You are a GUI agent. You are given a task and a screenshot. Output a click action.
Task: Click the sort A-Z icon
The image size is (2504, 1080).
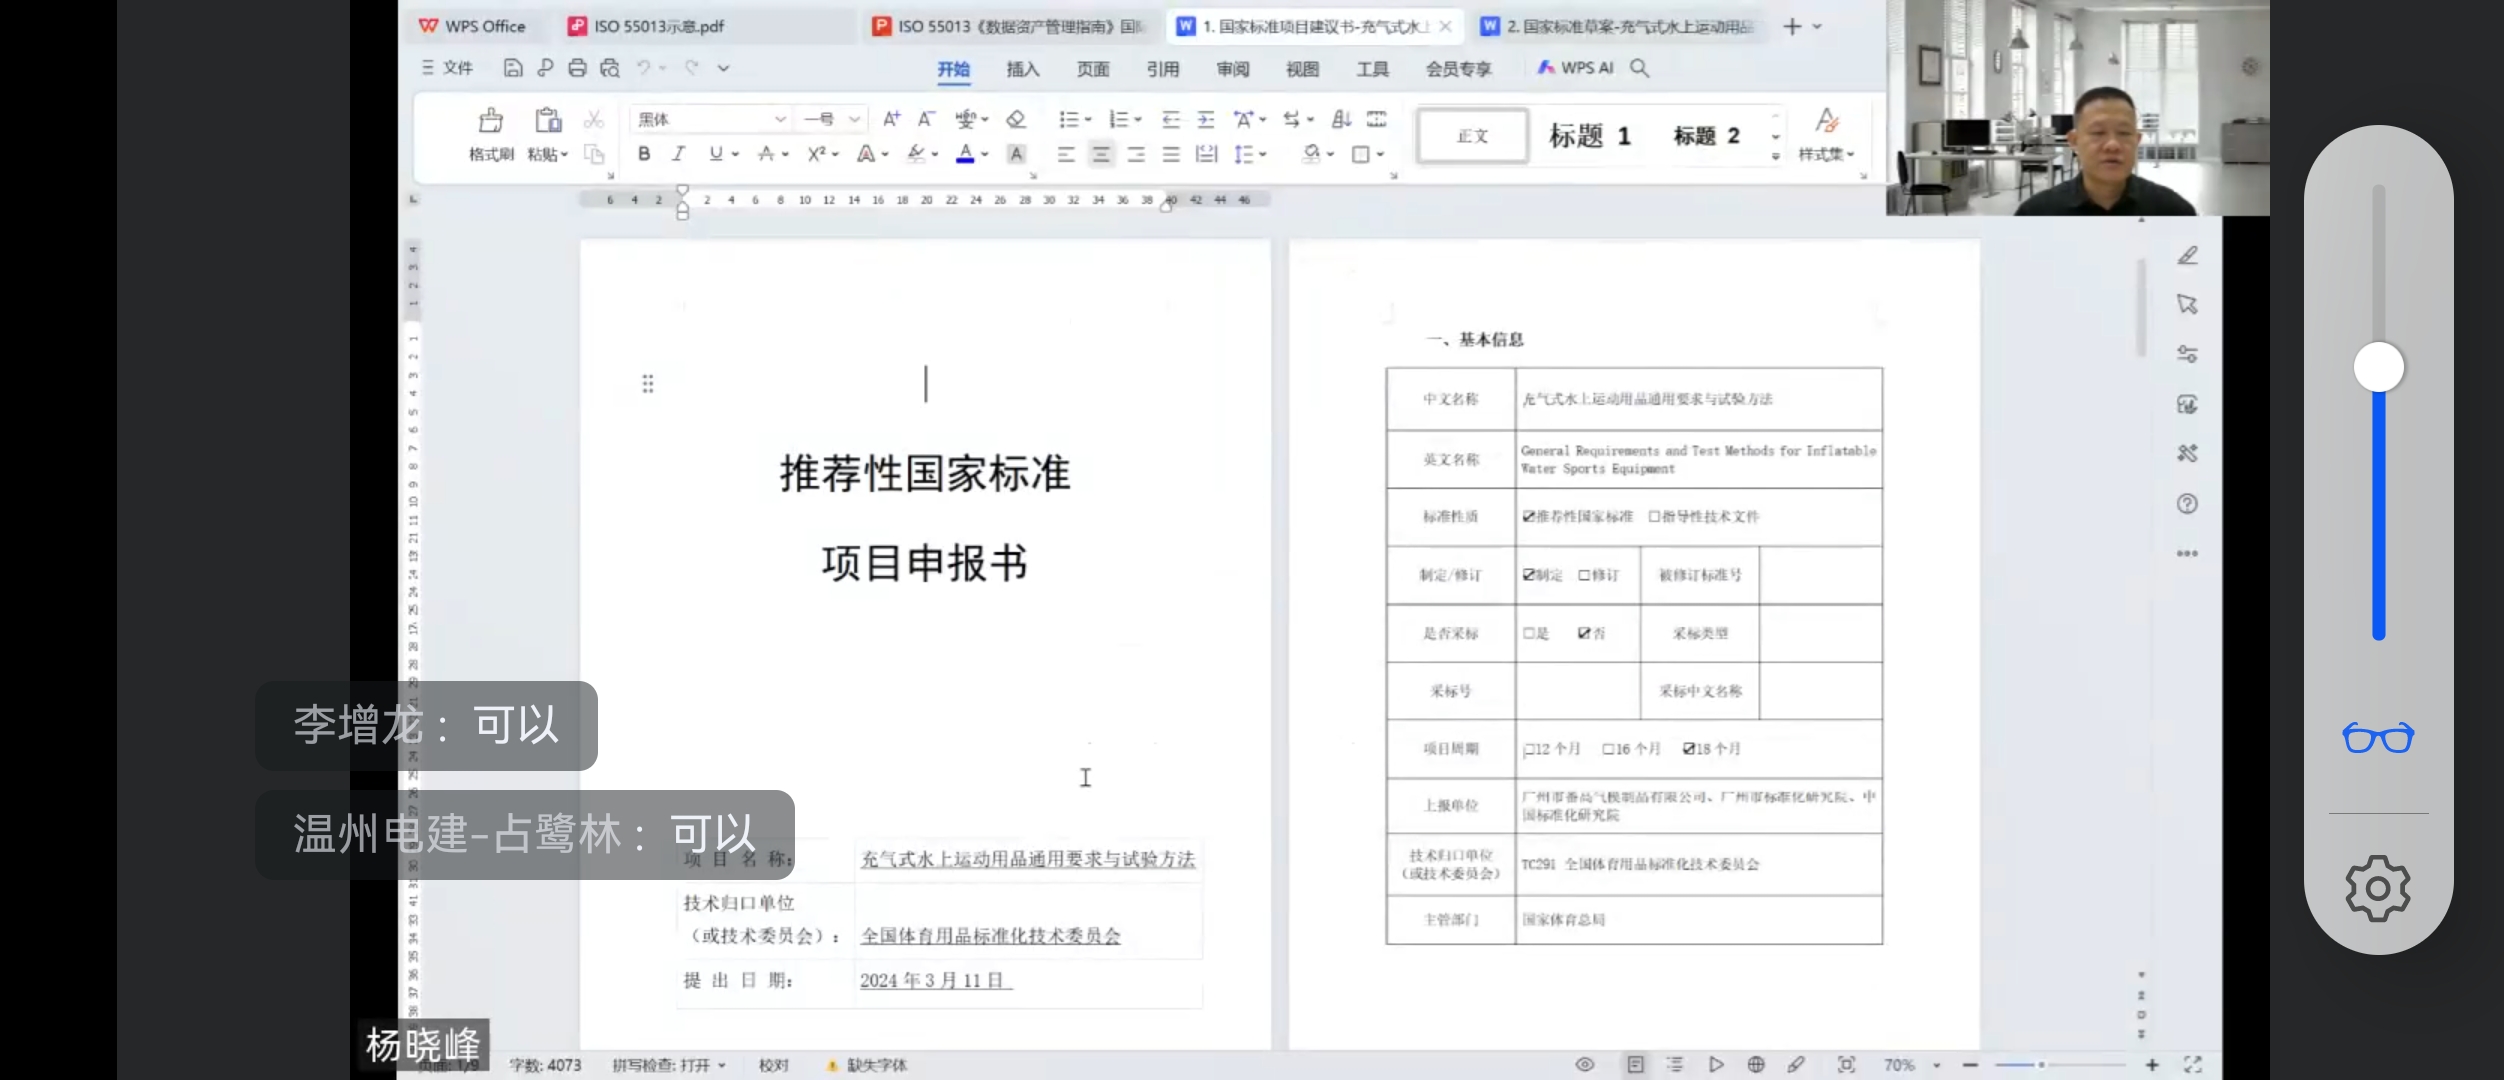pos(1342,119)
